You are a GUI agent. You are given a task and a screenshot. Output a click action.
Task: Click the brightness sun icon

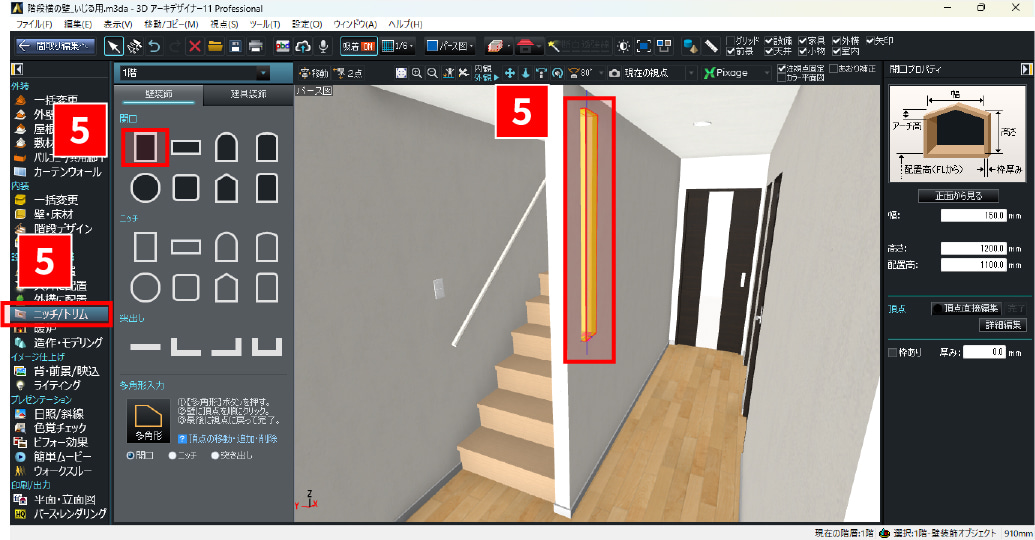(623, 46)
